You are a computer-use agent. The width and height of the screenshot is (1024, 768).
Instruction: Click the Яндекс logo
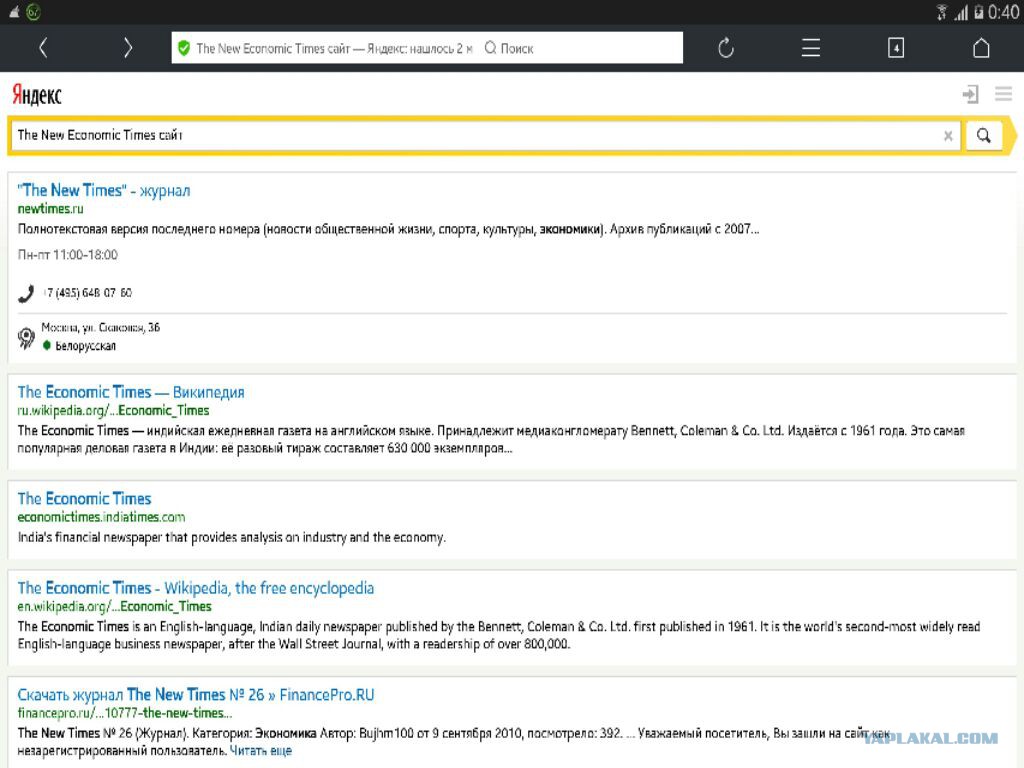[37, 95]
